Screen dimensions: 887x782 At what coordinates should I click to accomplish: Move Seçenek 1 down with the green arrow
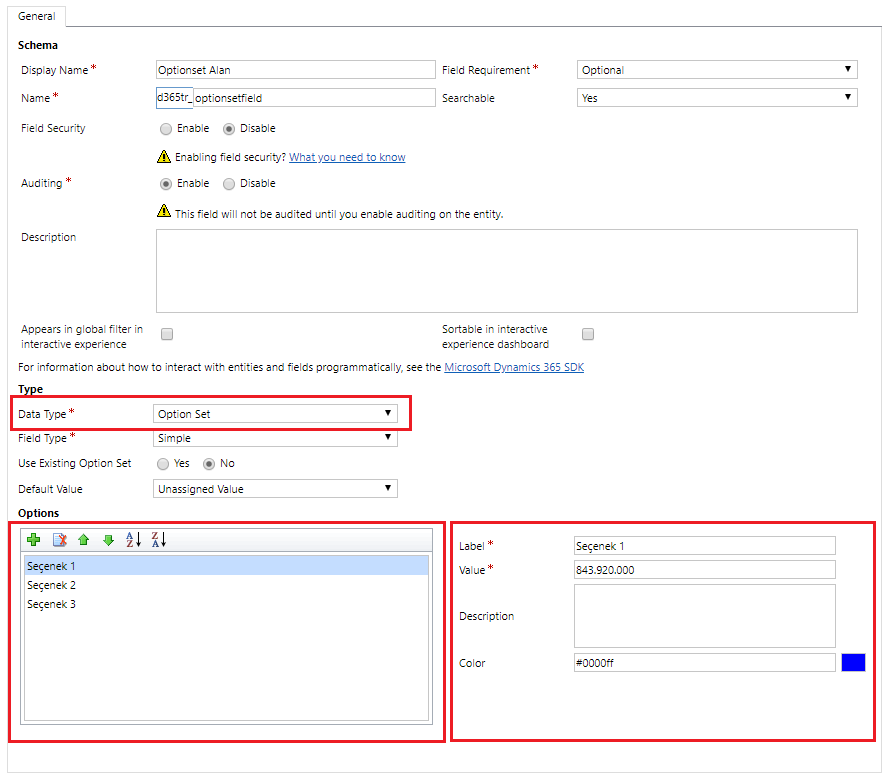107,539
